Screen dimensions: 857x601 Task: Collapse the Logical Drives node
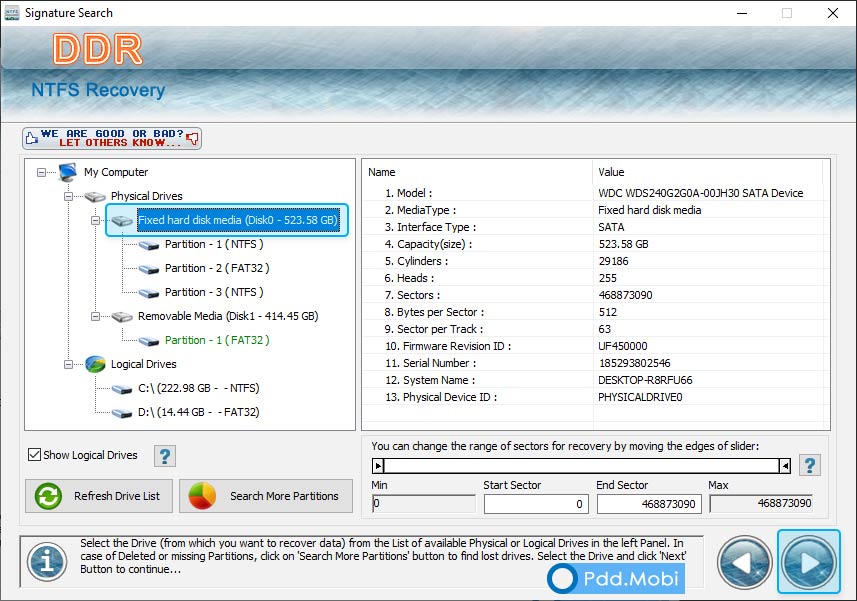[x=68, y=364]
